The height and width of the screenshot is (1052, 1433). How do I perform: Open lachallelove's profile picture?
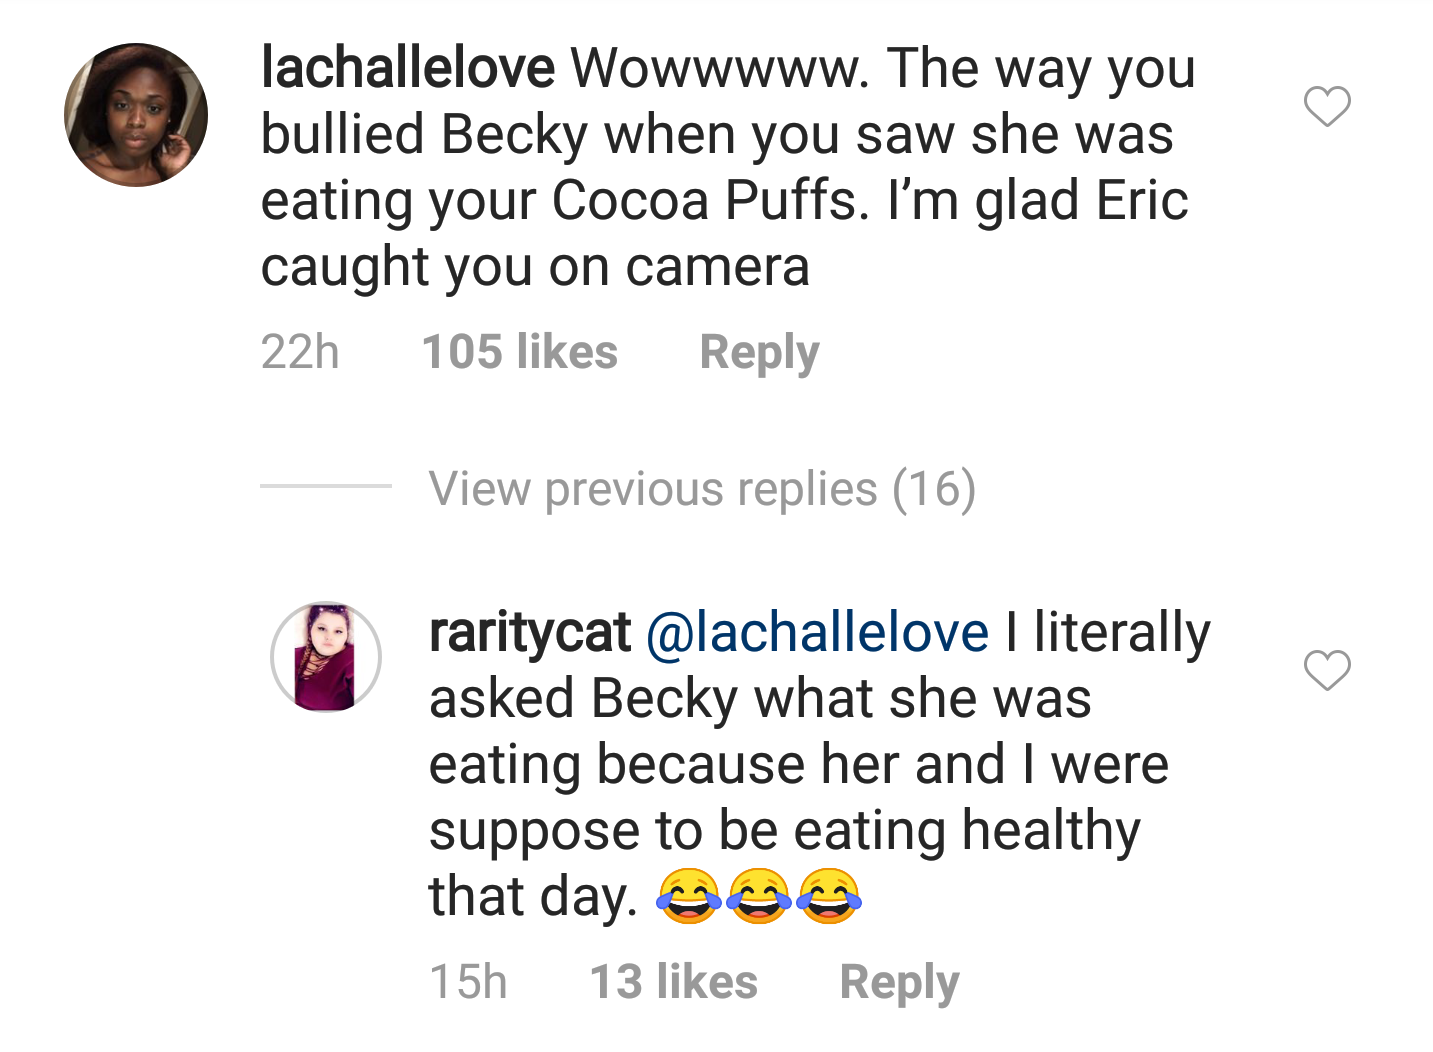click(136, 115)
